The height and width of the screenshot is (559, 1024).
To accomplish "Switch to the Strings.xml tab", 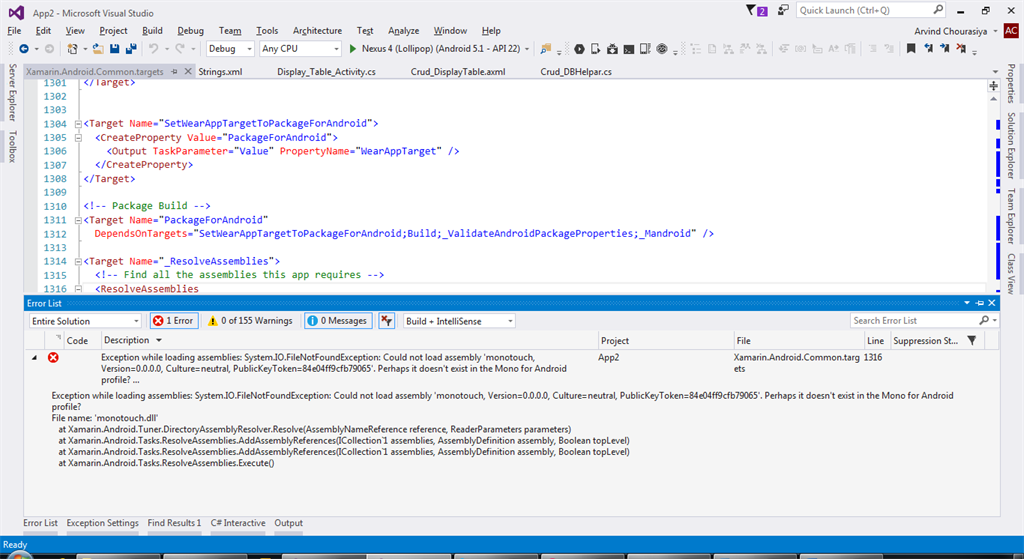I will pyautogui.click(x=220, y=72).
